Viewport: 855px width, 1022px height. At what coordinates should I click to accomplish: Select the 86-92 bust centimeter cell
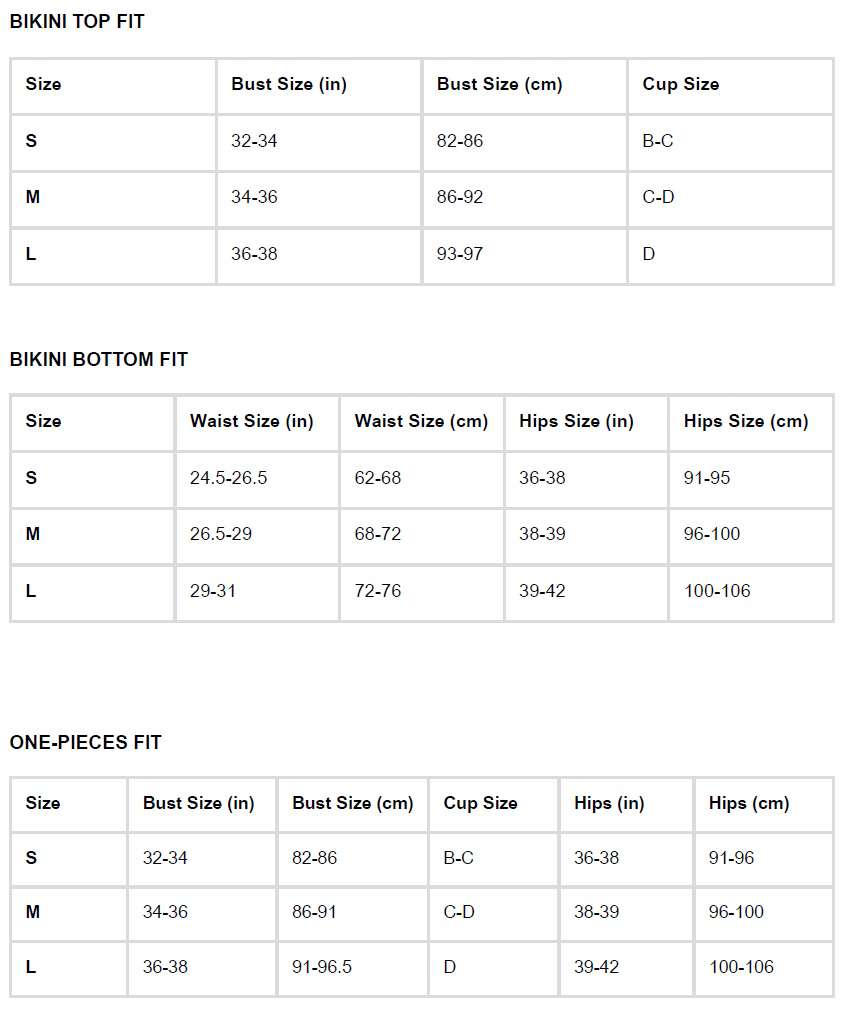460,197
